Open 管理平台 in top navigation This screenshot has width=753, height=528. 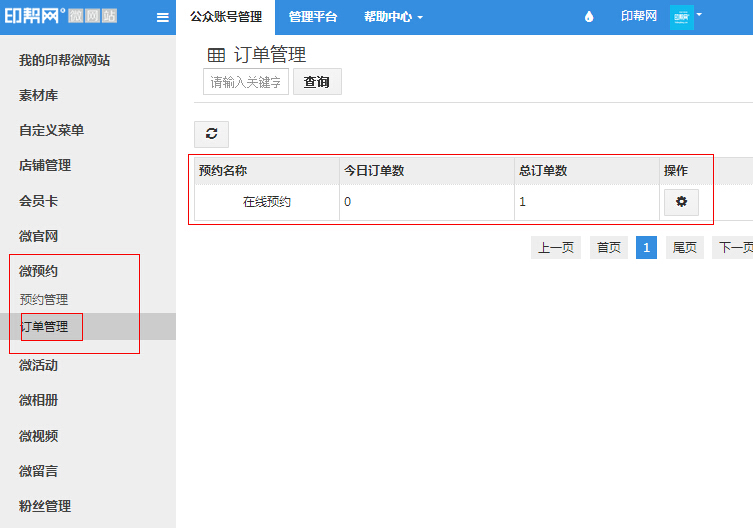[x=313, y=17]
